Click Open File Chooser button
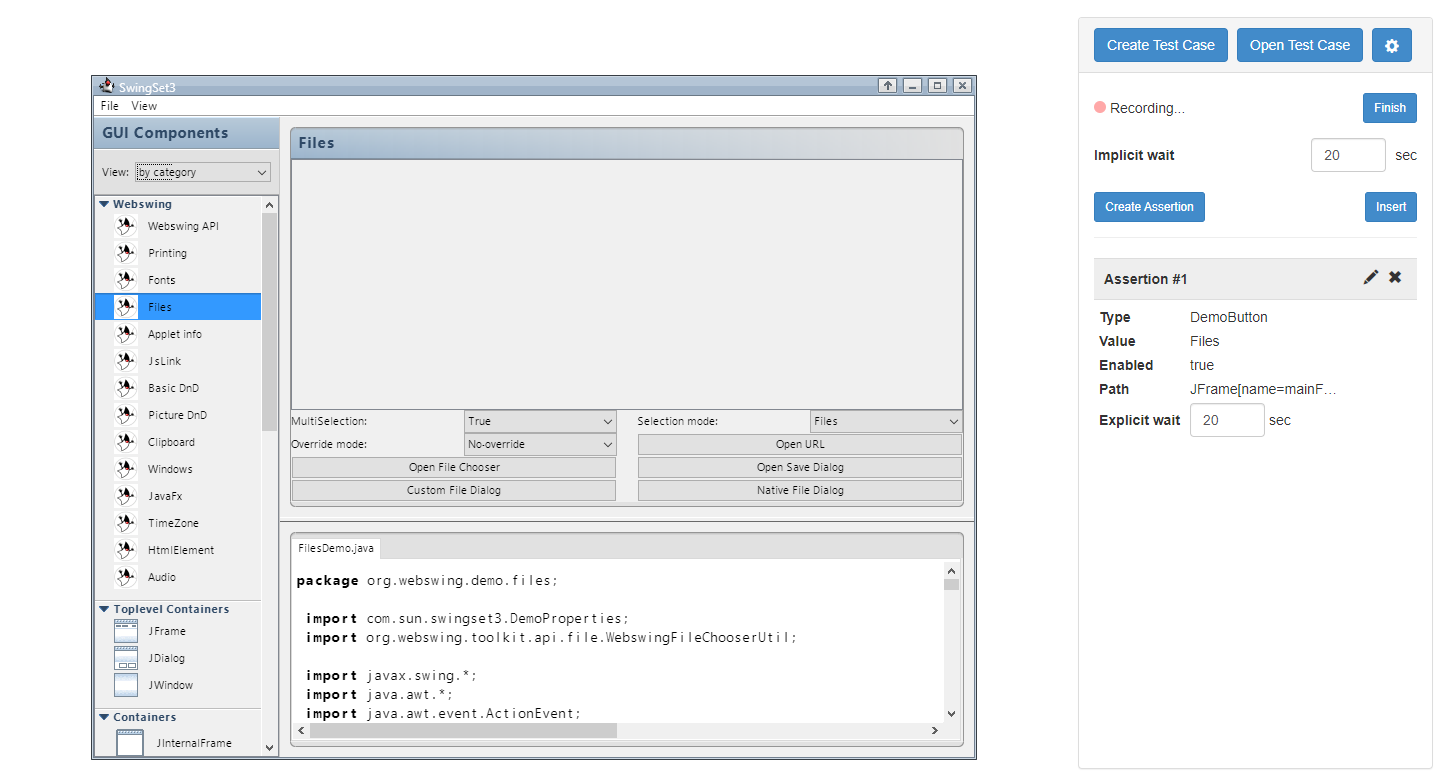1450x780 pixels. tap(454, 467)
